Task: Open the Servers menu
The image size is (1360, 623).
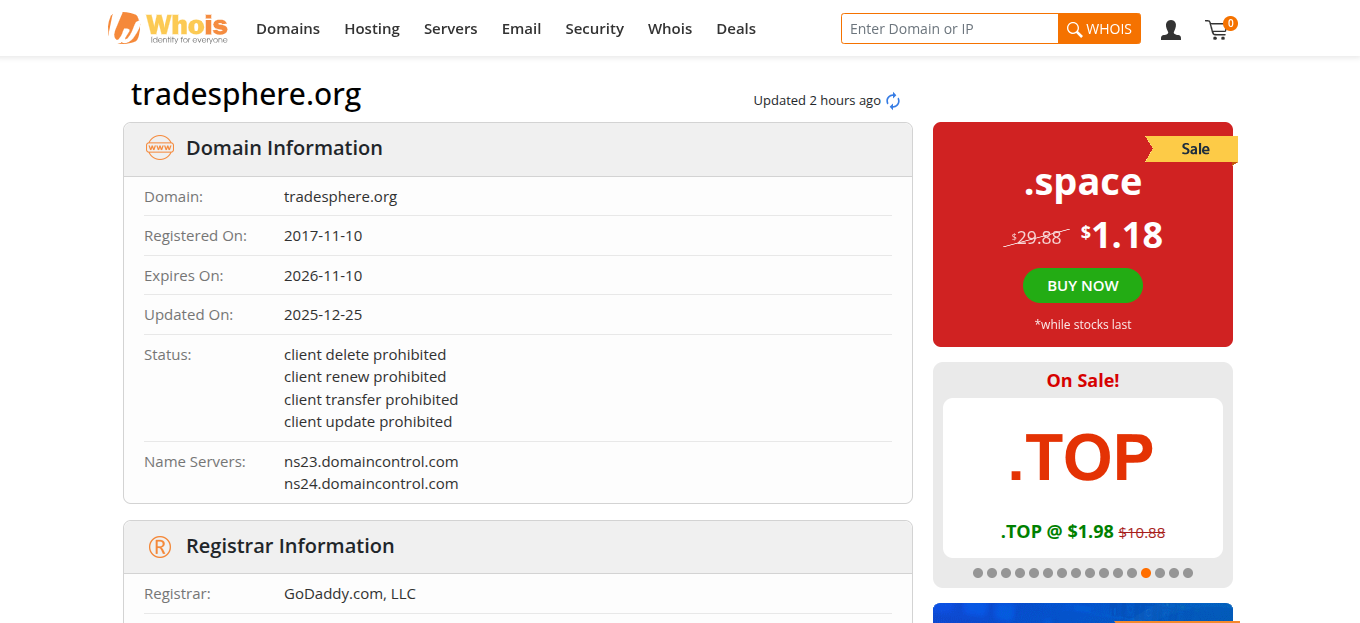Action: pyautogui.click(x=451, y=29)
